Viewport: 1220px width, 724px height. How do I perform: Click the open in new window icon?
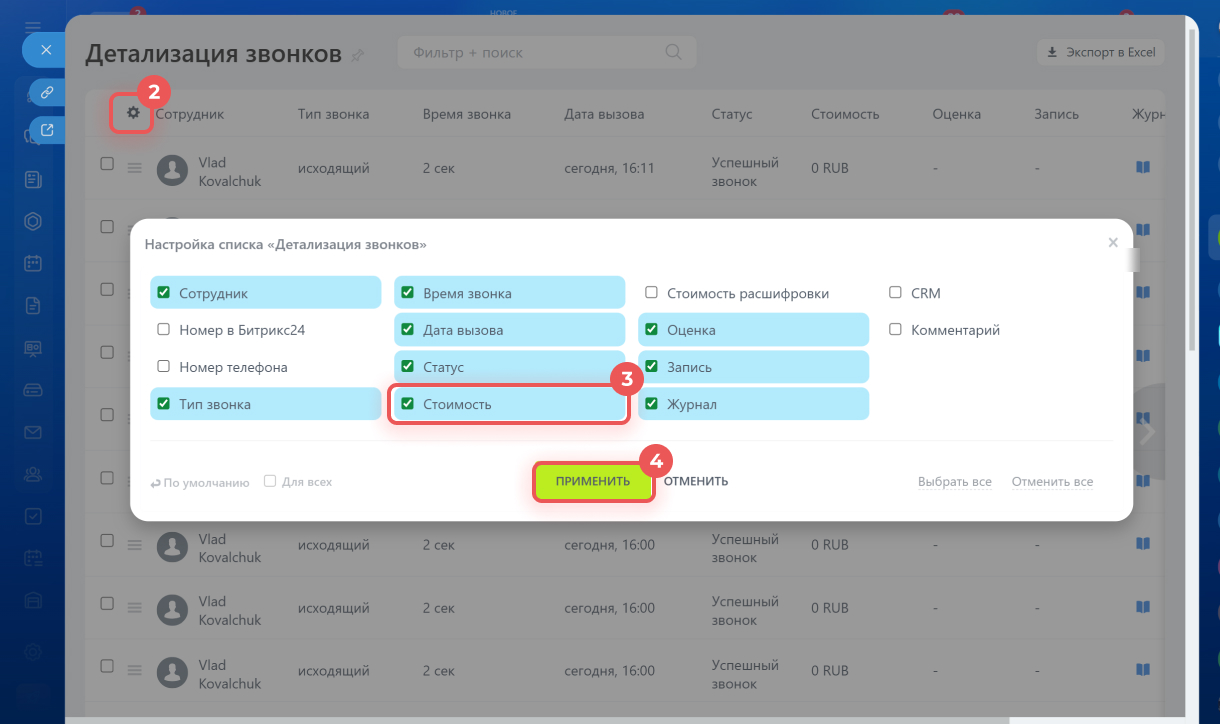click(46, 130)
